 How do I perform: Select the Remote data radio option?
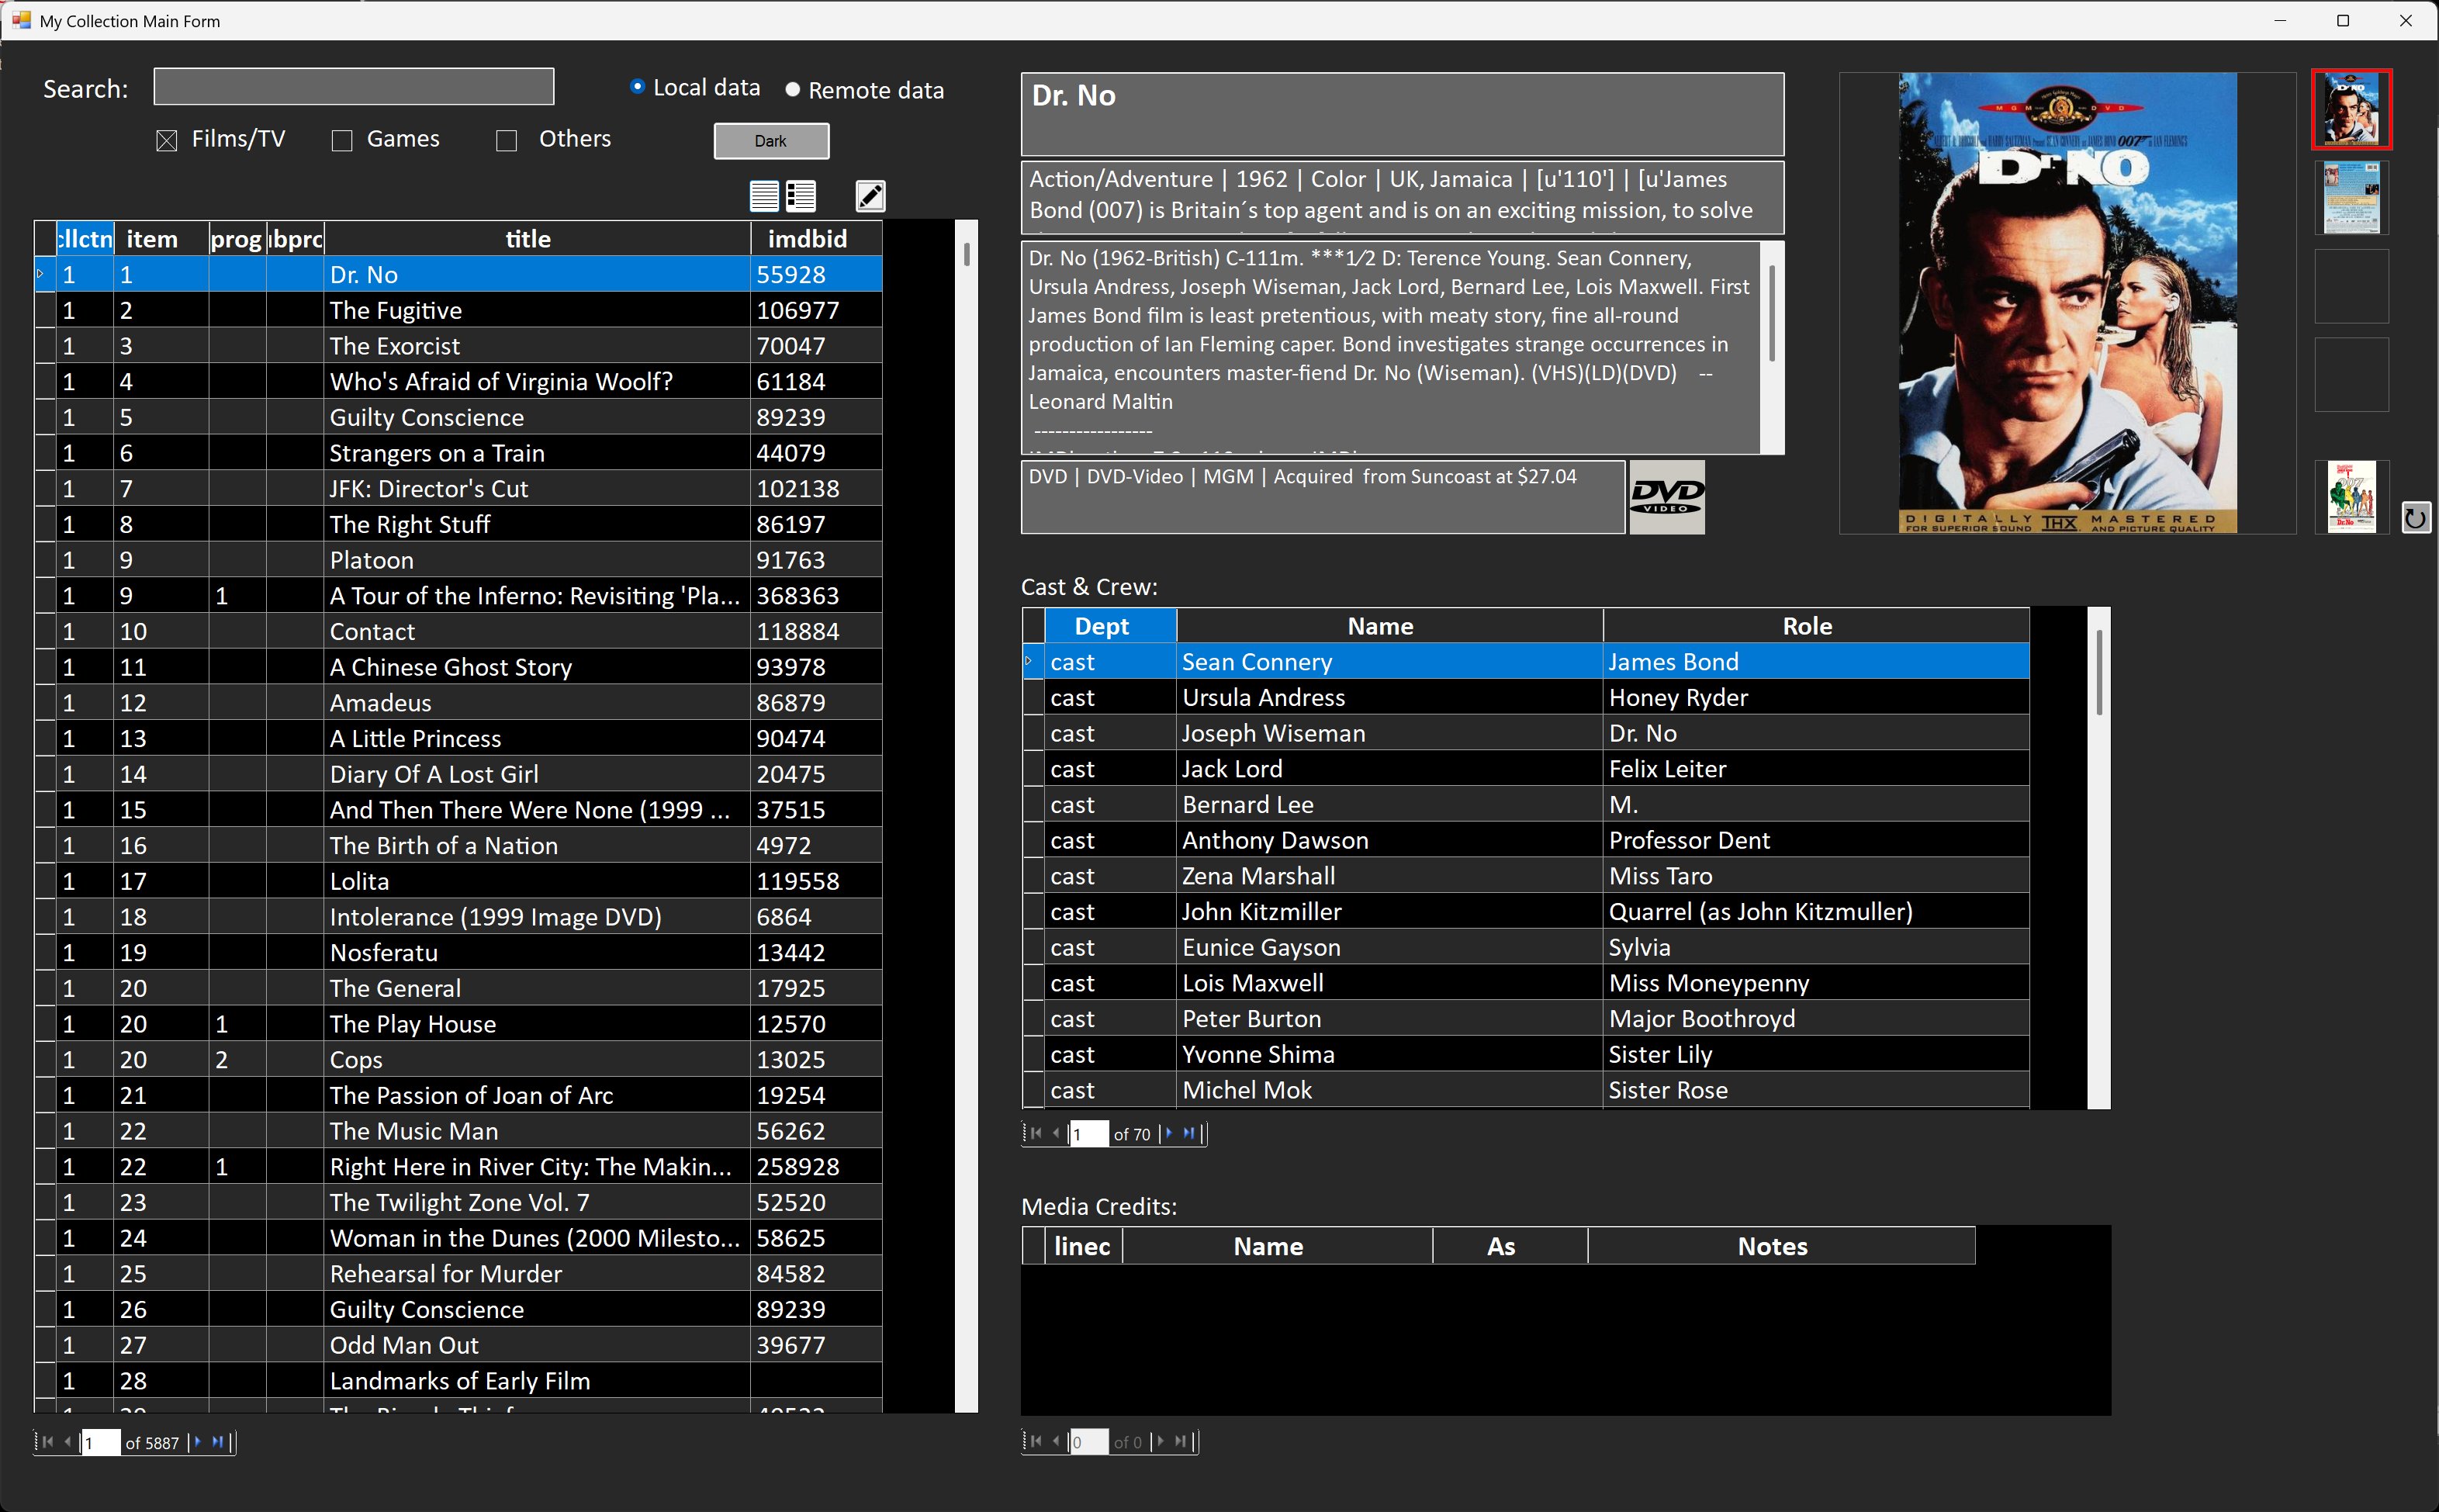pyautogui.click(x=793, y=90)
